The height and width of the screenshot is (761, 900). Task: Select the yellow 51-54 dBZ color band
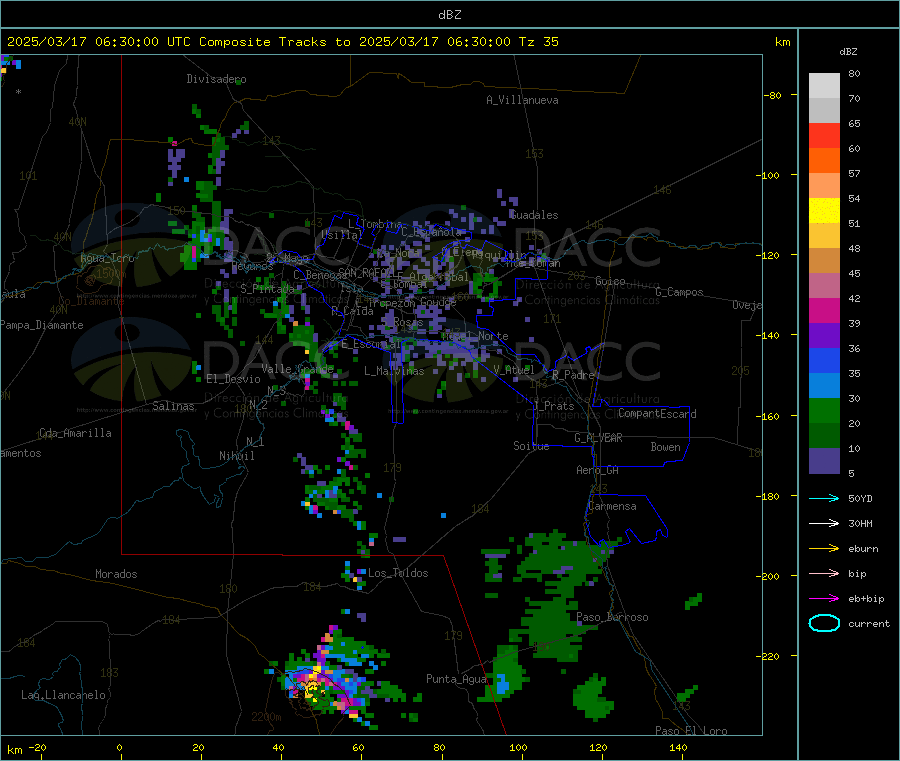[x=824, y=211]
